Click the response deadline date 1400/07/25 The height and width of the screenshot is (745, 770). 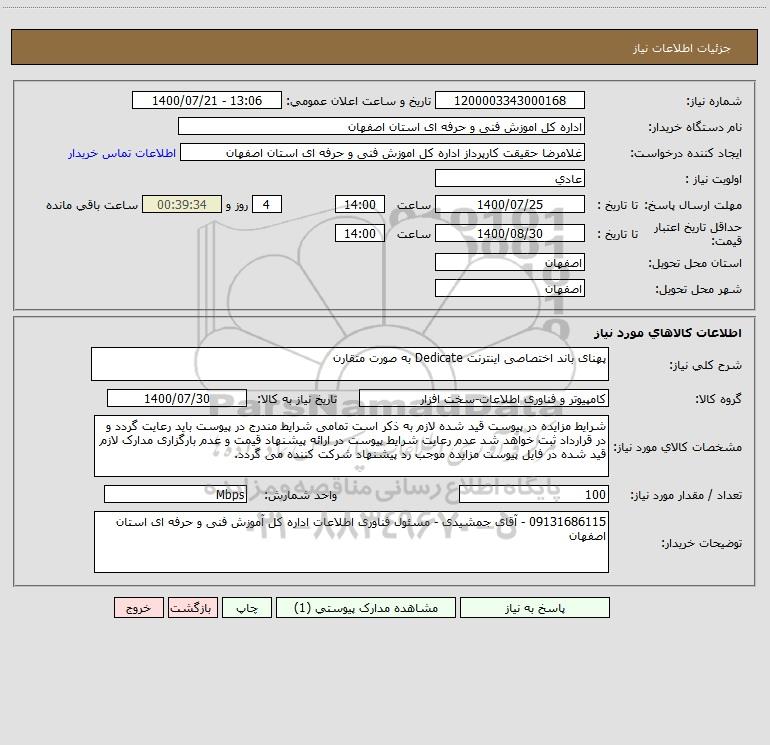coord(510,204)
